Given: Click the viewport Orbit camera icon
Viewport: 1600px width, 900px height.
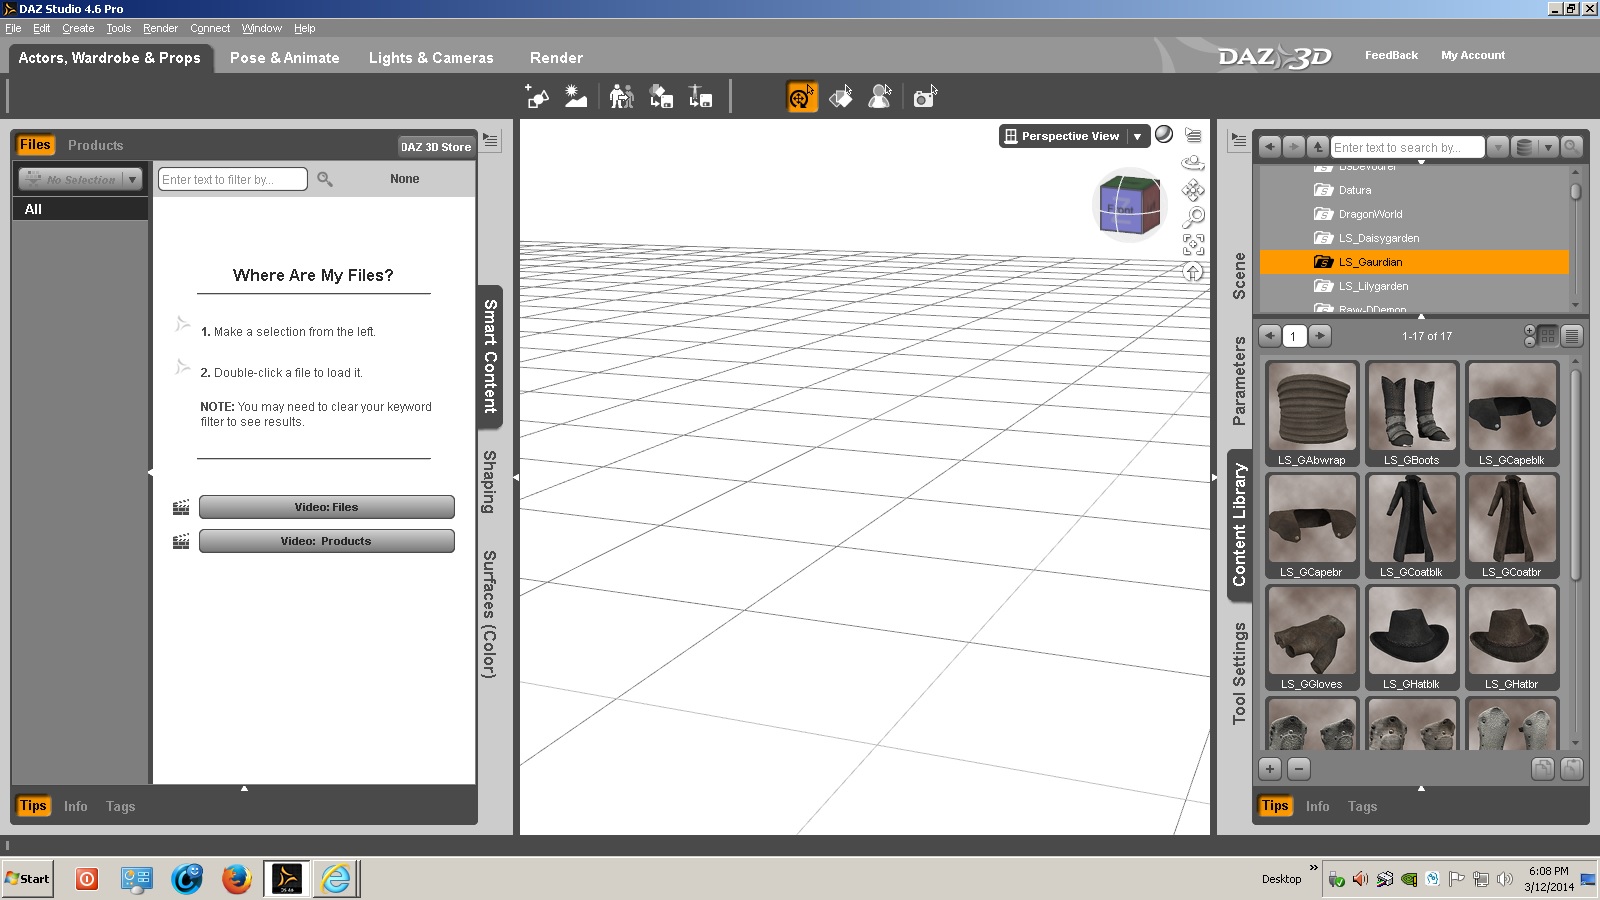Looking at the screenshot, I should (x=1193, y=163).
